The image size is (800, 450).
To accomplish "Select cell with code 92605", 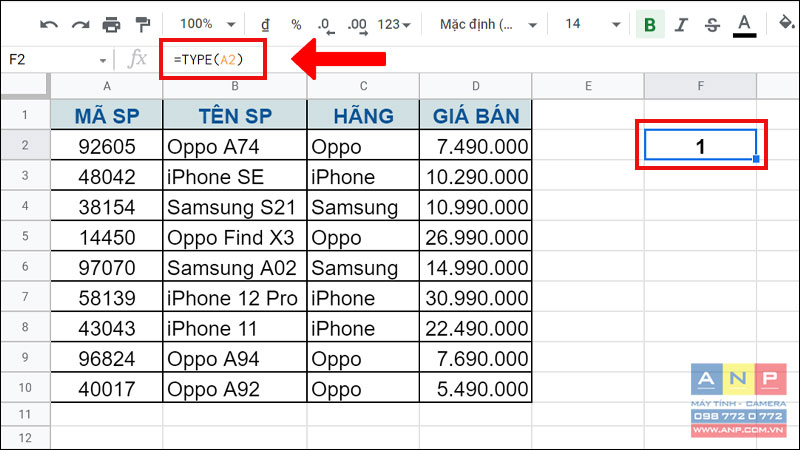I will (x=107, y=146).
